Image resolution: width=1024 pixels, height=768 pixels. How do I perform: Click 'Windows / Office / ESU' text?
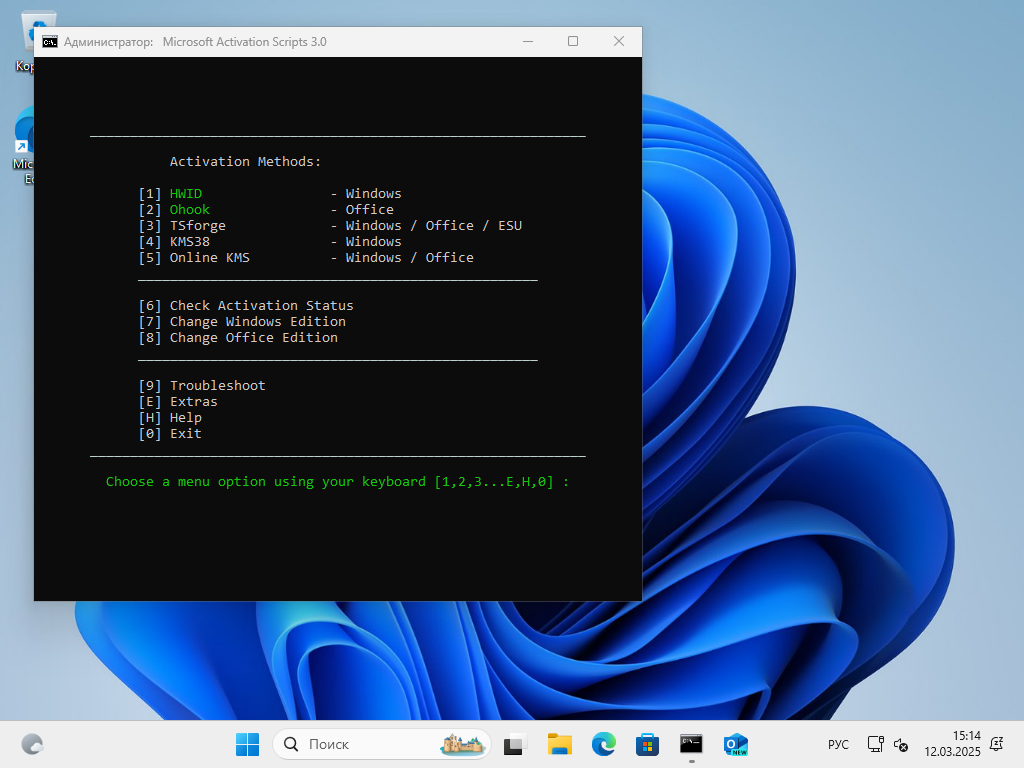434,226
